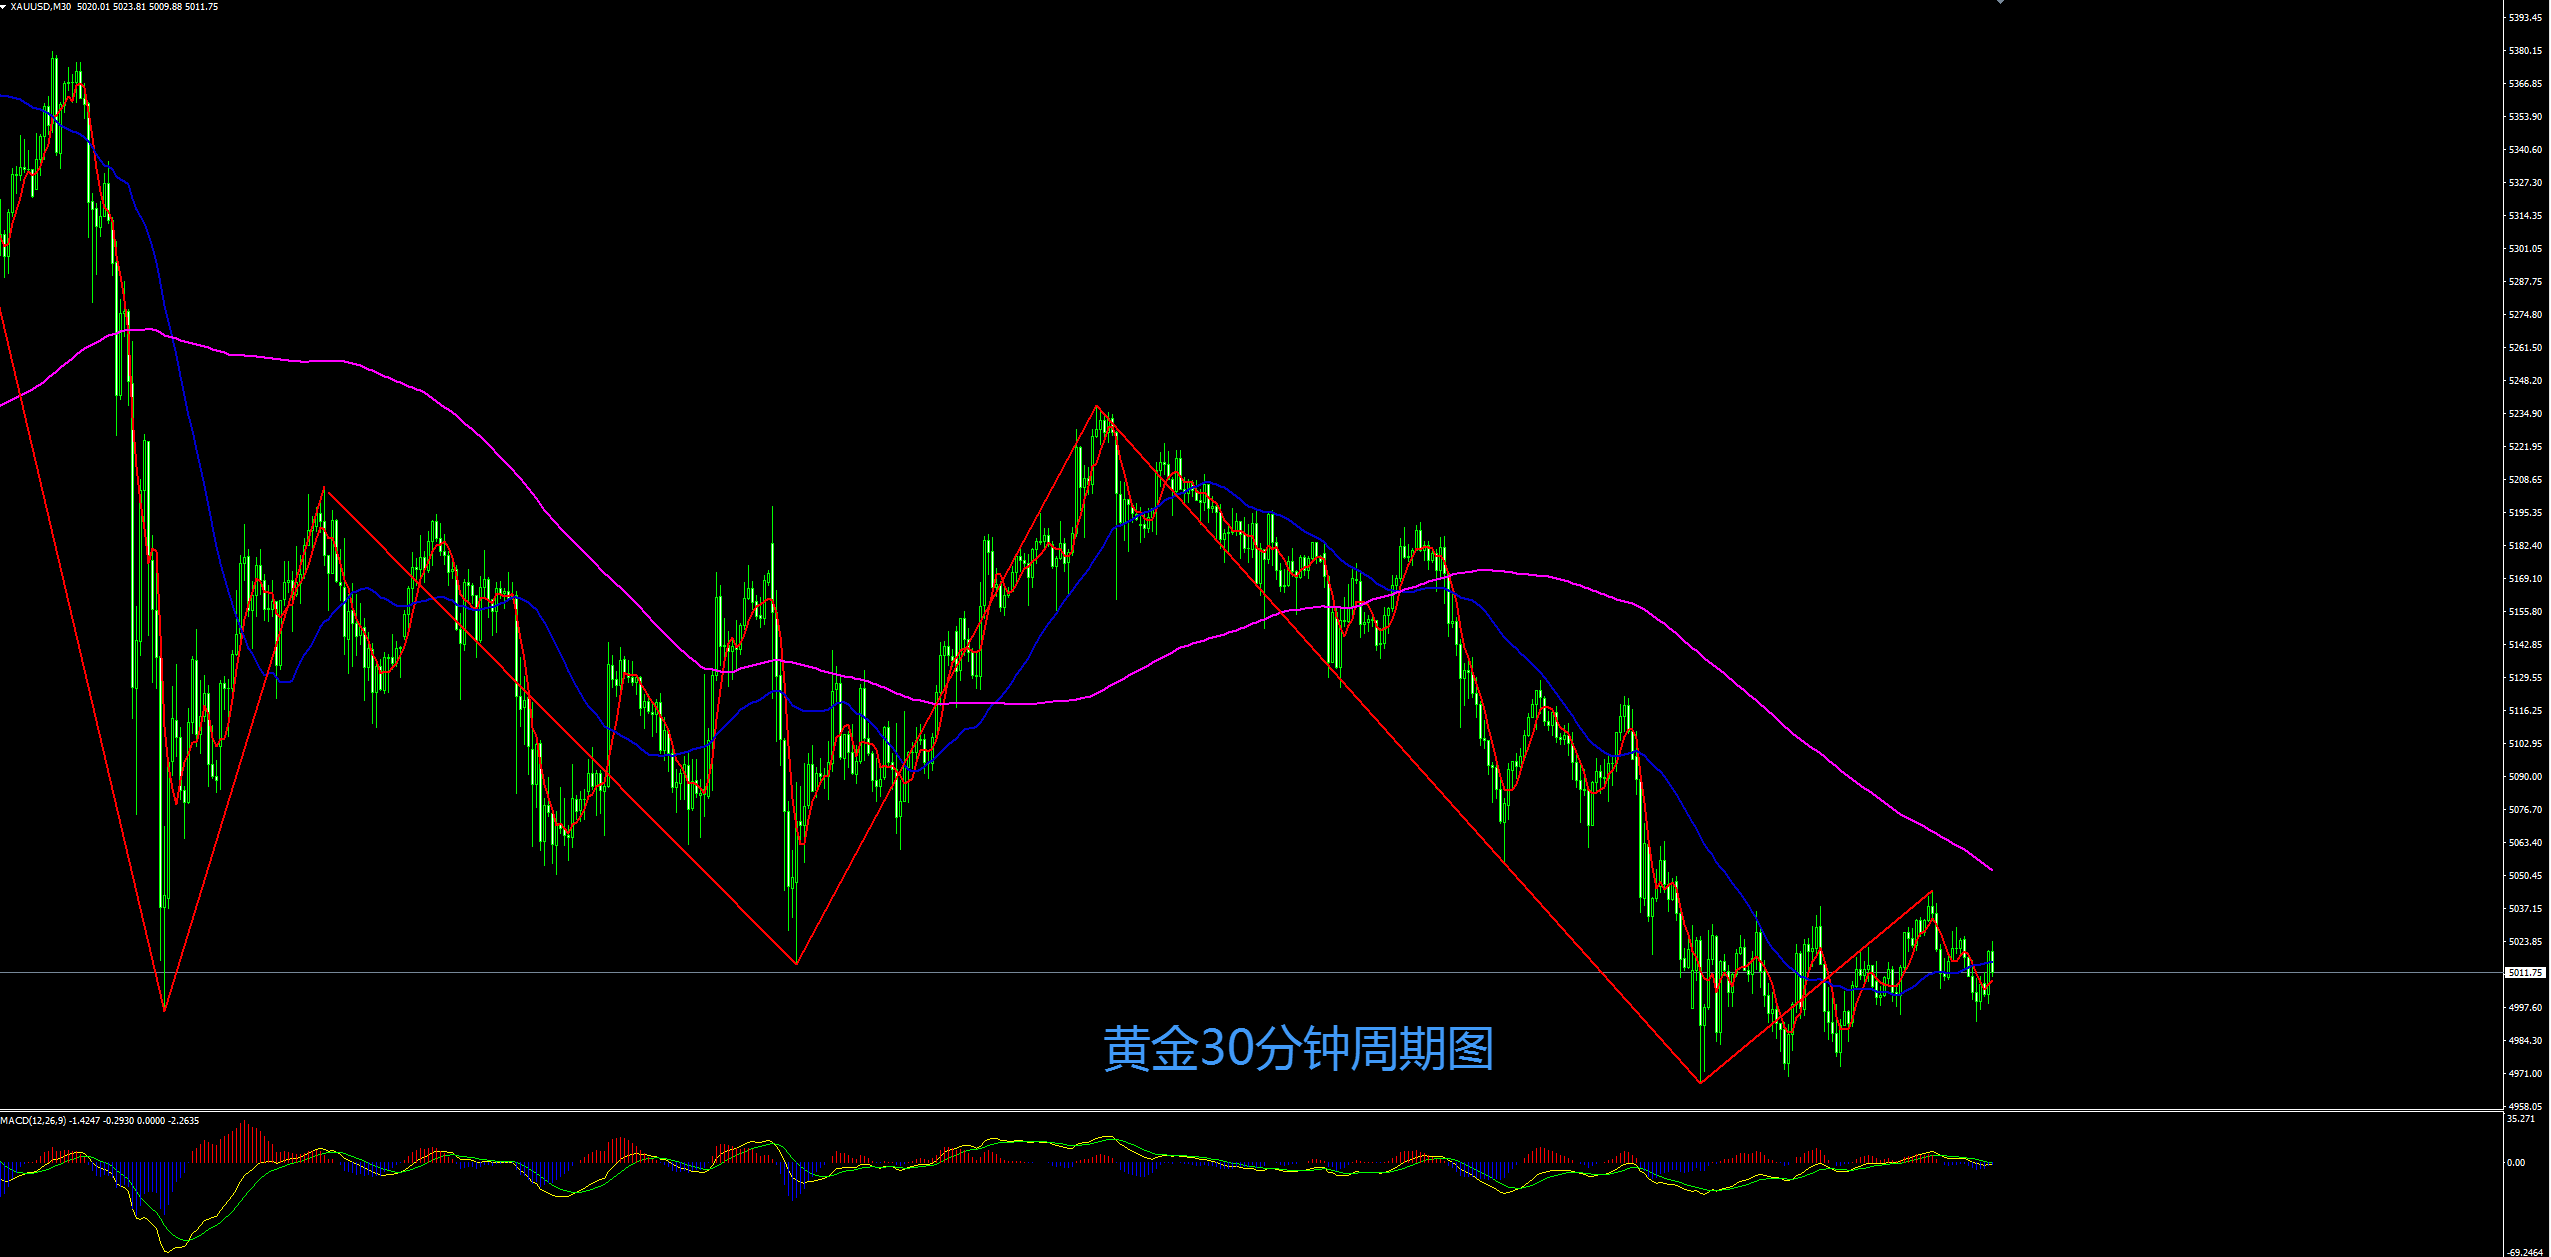Click the current price tag 5011.75

click(2525, 972)
